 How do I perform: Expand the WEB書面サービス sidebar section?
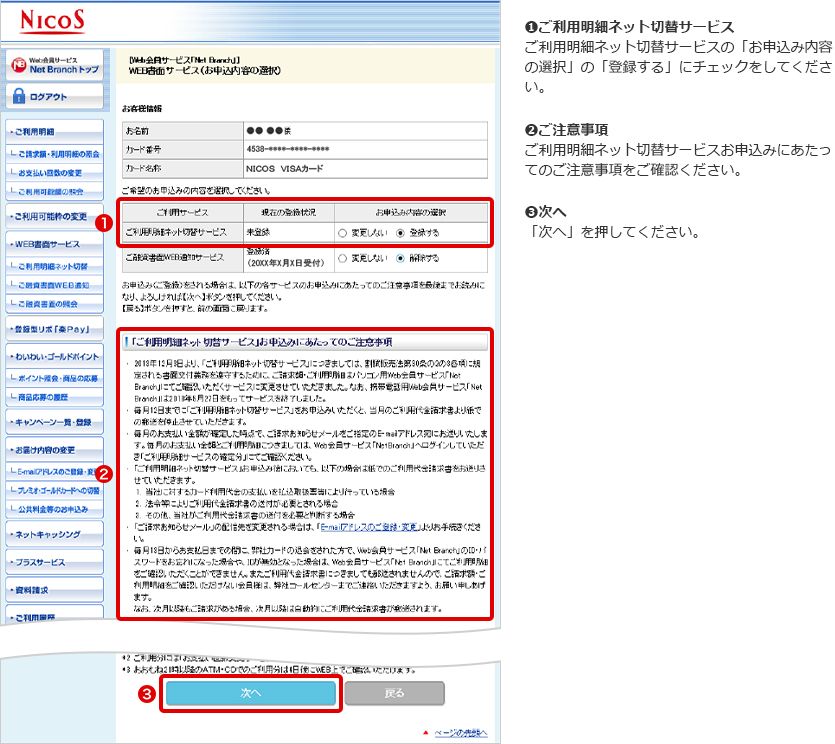point(53,244)
